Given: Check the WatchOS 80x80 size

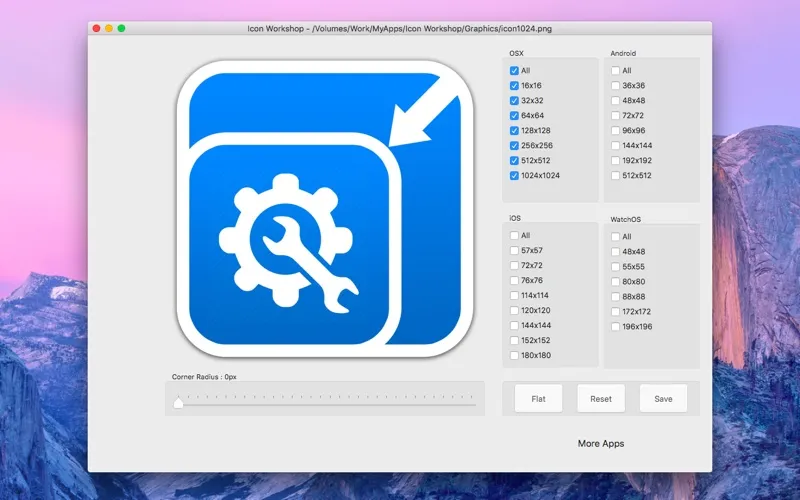Looking at the screenshot, I should coord(615,282).
